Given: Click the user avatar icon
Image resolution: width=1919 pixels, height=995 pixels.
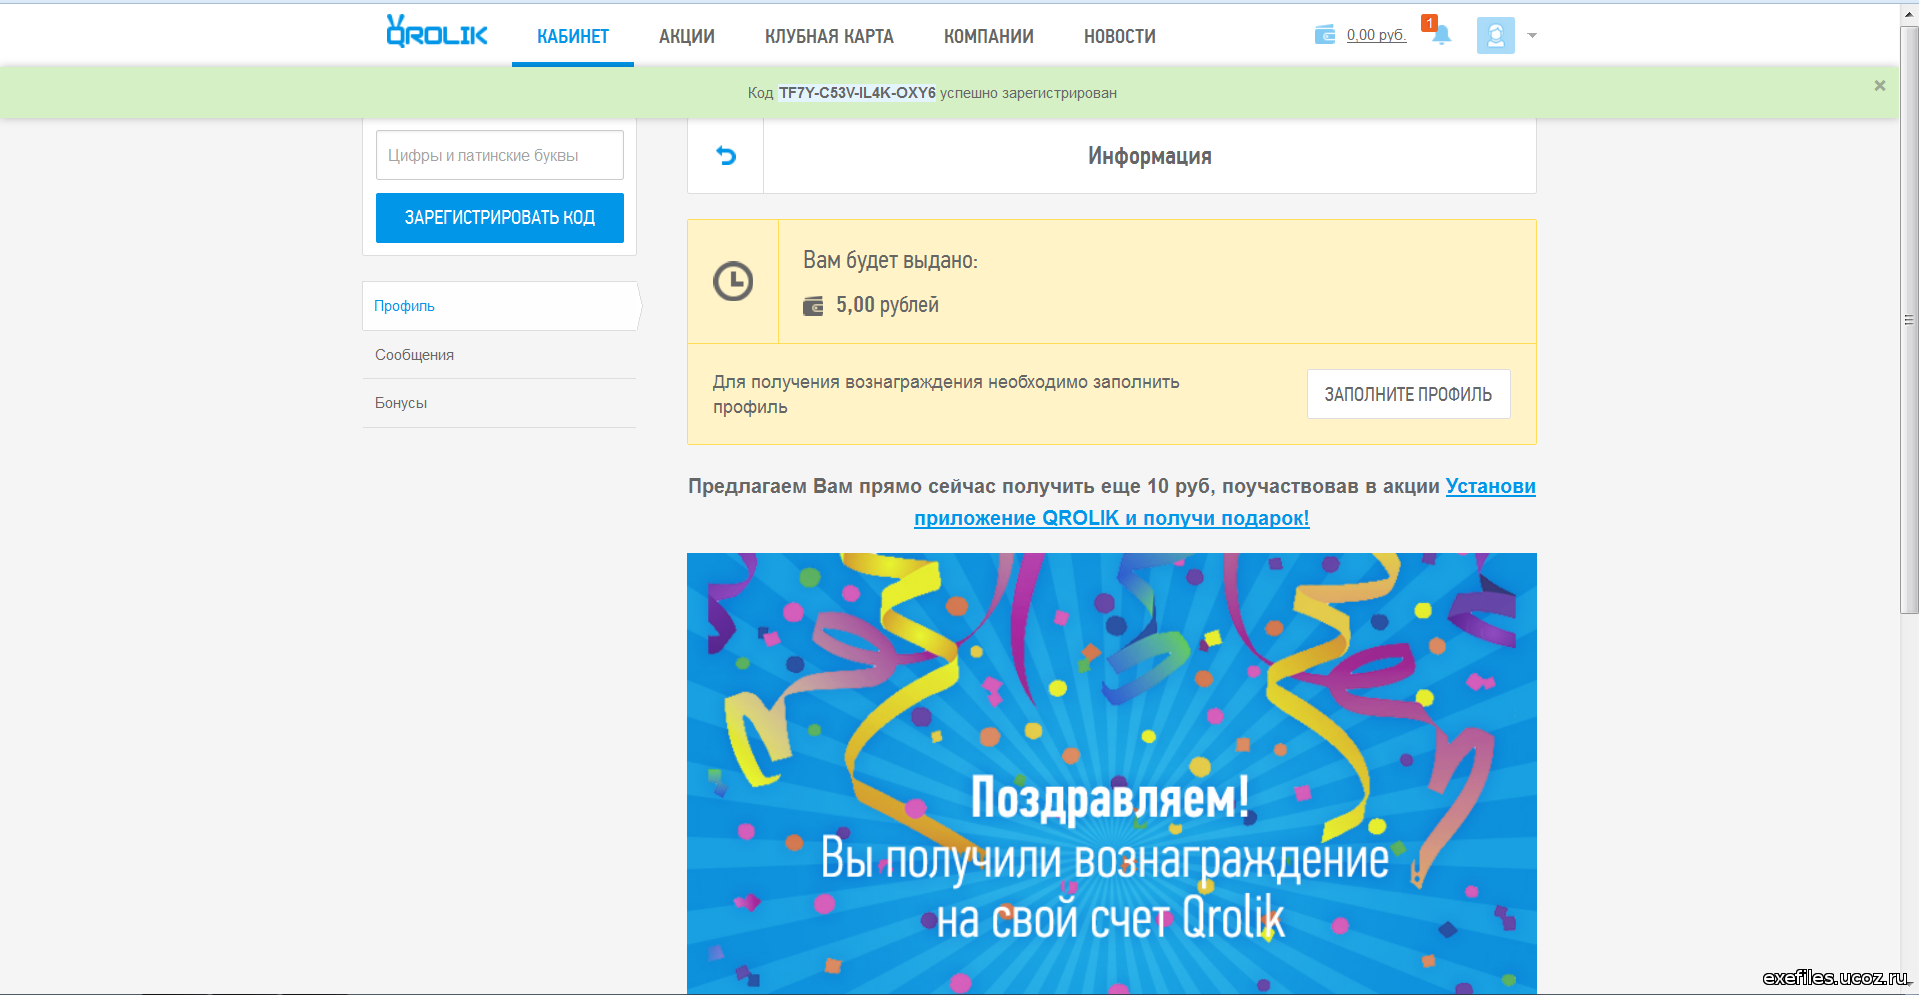Looking at the screenshot, I should 1495,36.
